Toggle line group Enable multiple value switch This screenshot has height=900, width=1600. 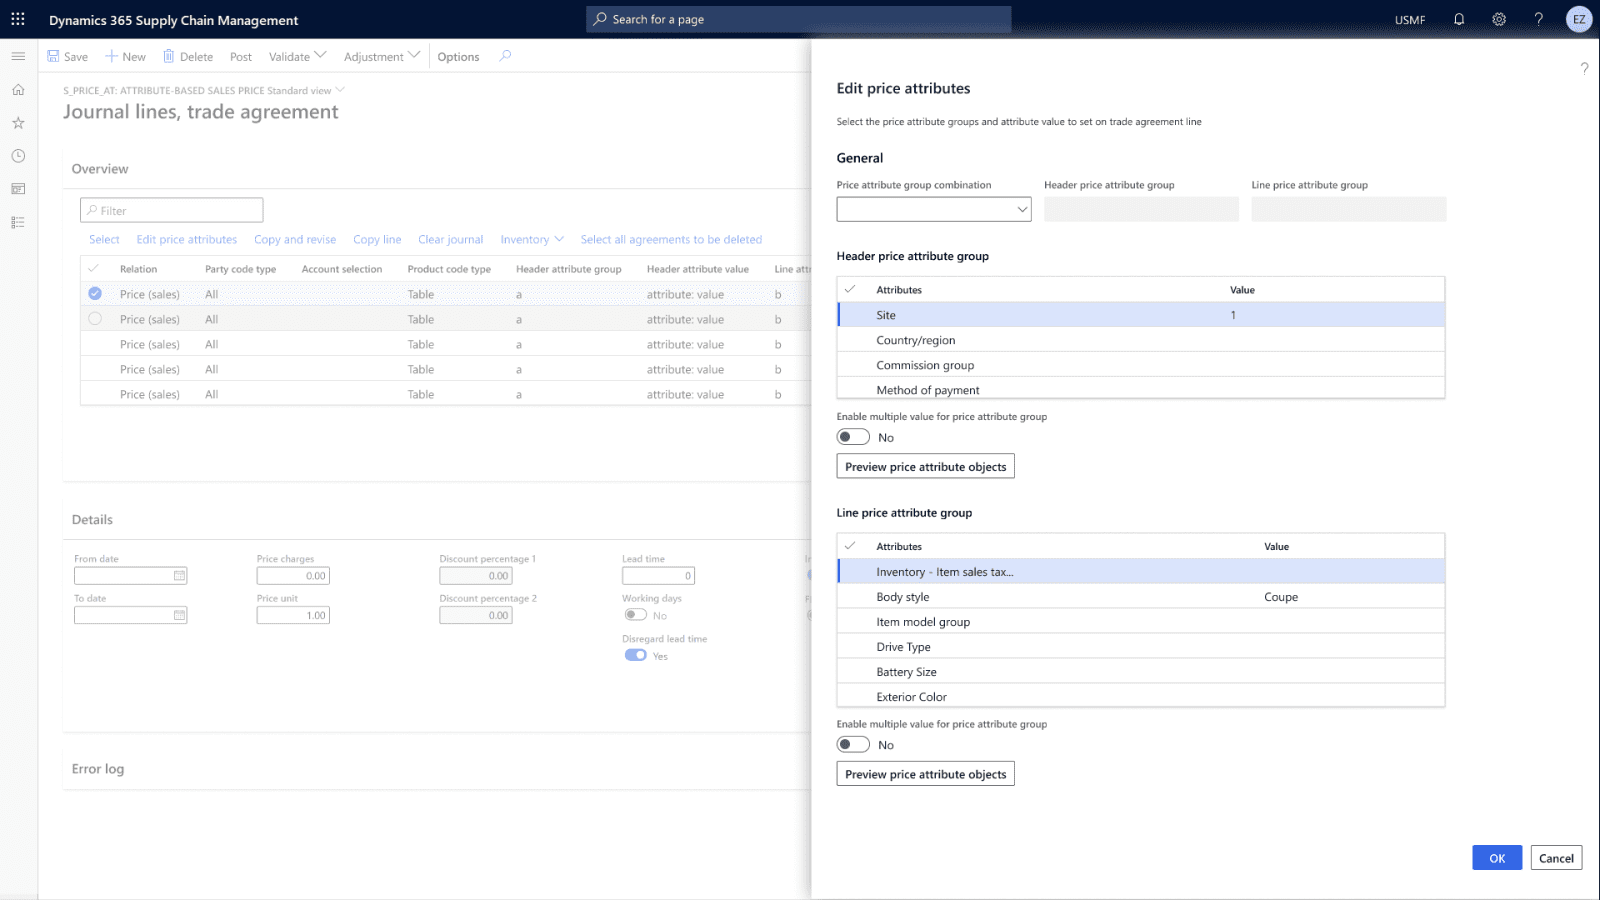(853, 745)
